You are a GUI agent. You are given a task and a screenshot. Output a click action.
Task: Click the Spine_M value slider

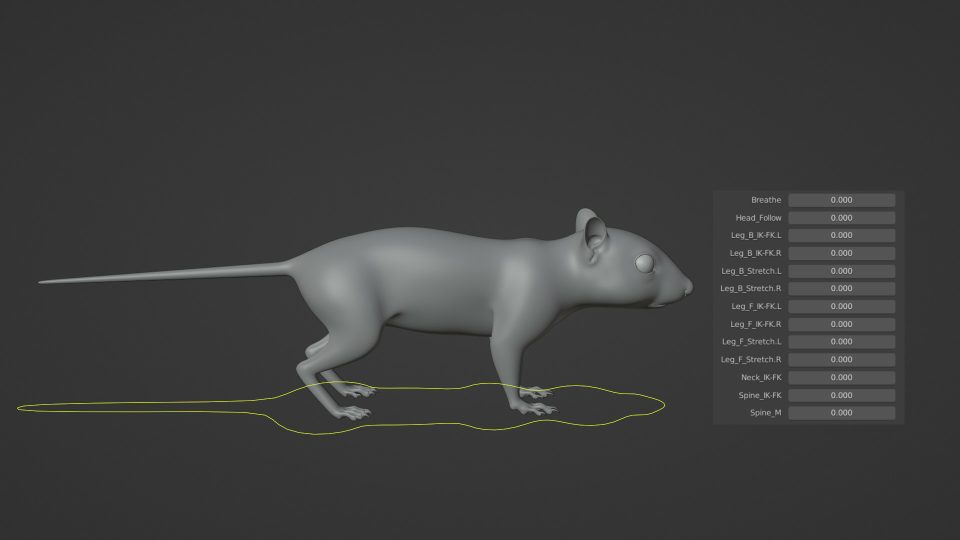click(x=841, y=412)
